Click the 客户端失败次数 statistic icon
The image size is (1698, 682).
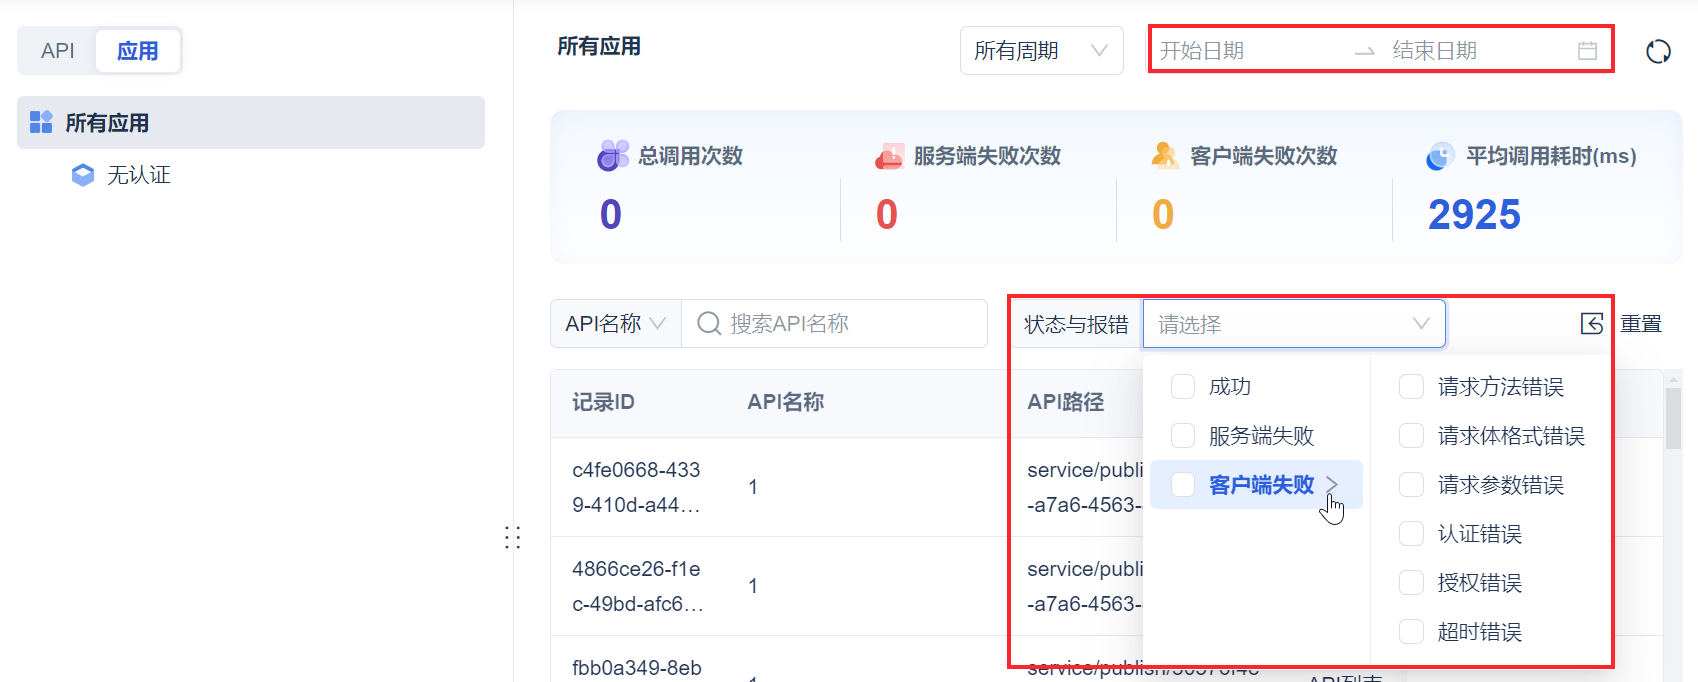(x=1165, y=155)
